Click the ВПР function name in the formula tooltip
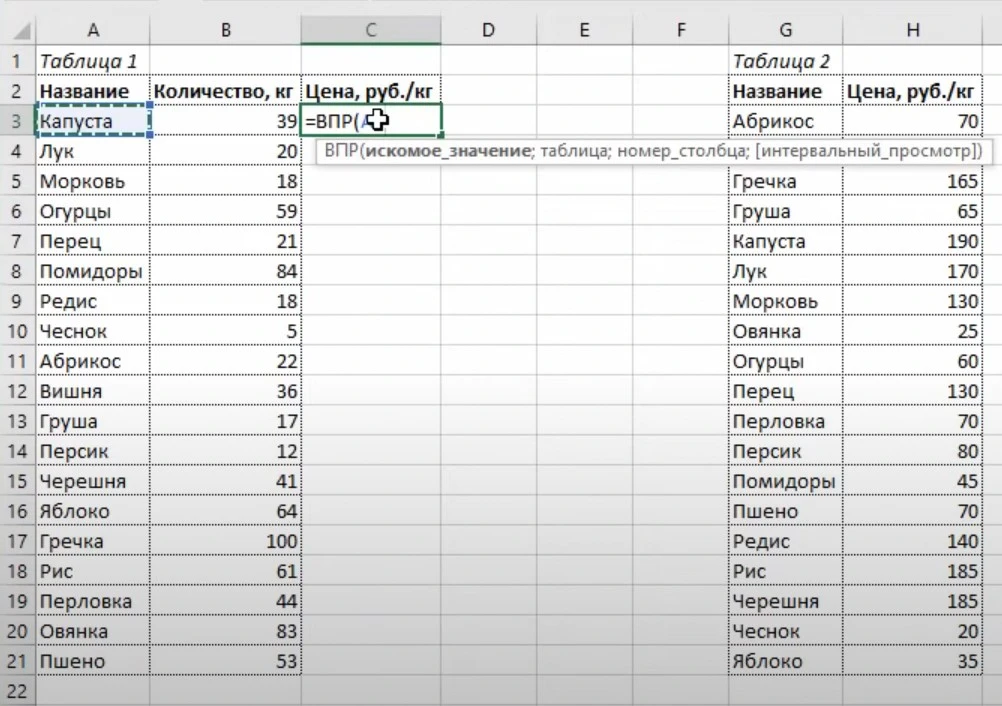 click(x=340, y=151)
